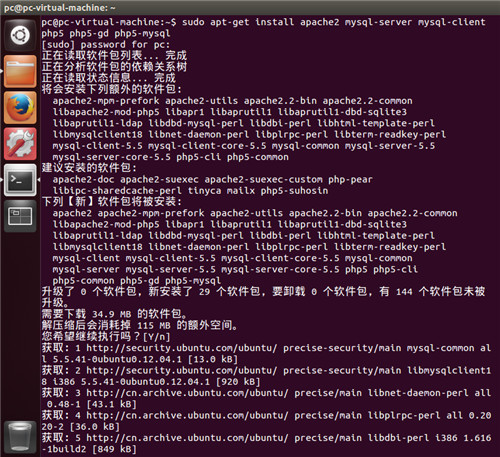Open the Files folder launcher icon
The width and height of the screenshot is (500, 457).
pyautogui.click(x=20, y=71)
